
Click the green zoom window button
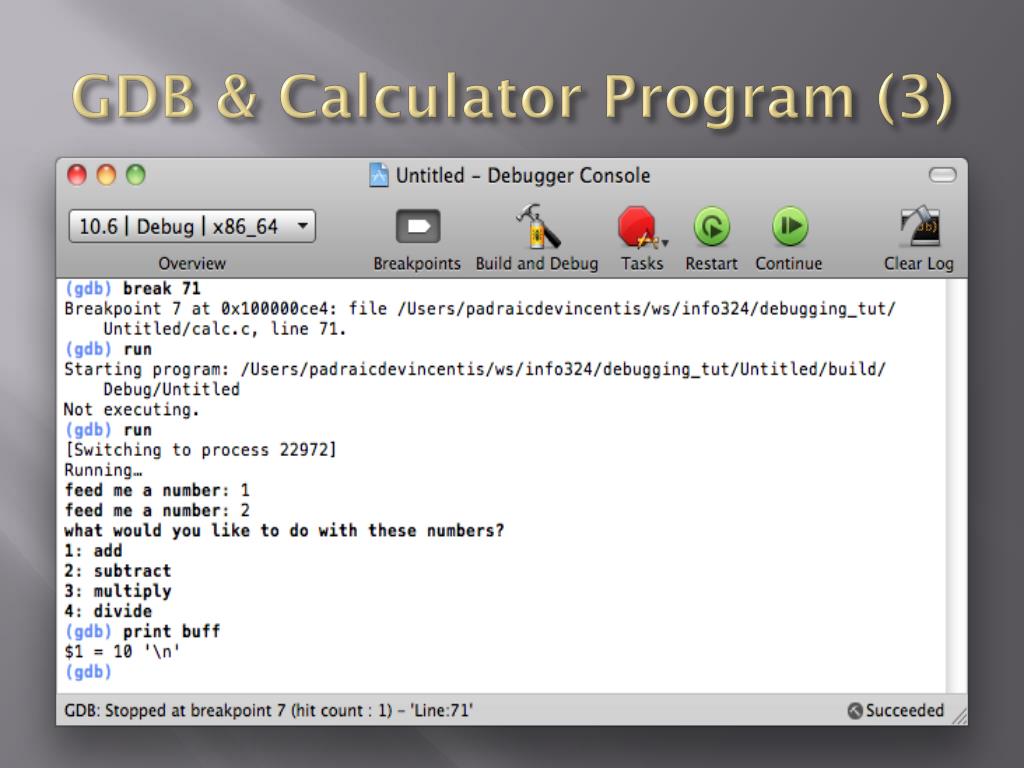pyautogui.click(x=136, y=175)
